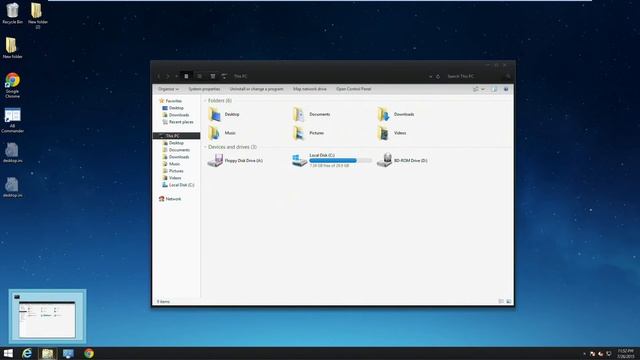
Task: Click the Change your view button
Action: (476, 89)
